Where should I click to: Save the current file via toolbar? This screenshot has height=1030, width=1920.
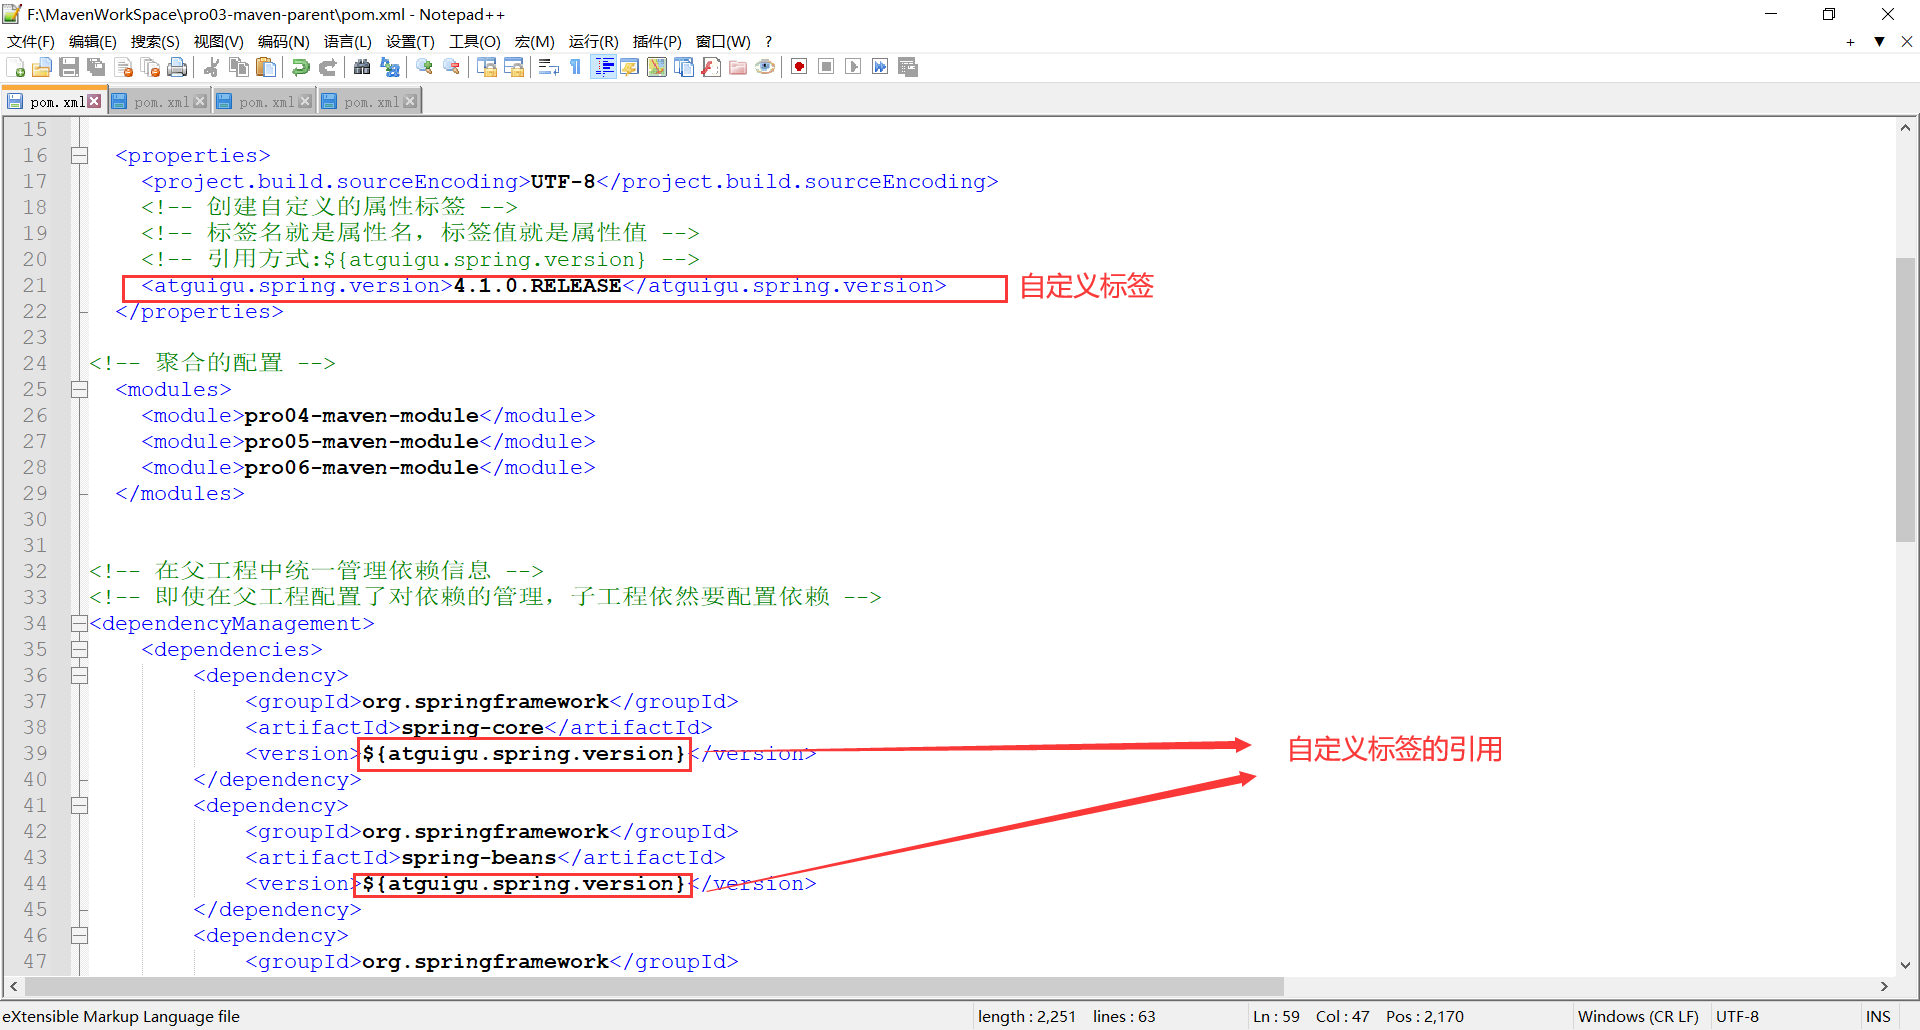(69, 67)
